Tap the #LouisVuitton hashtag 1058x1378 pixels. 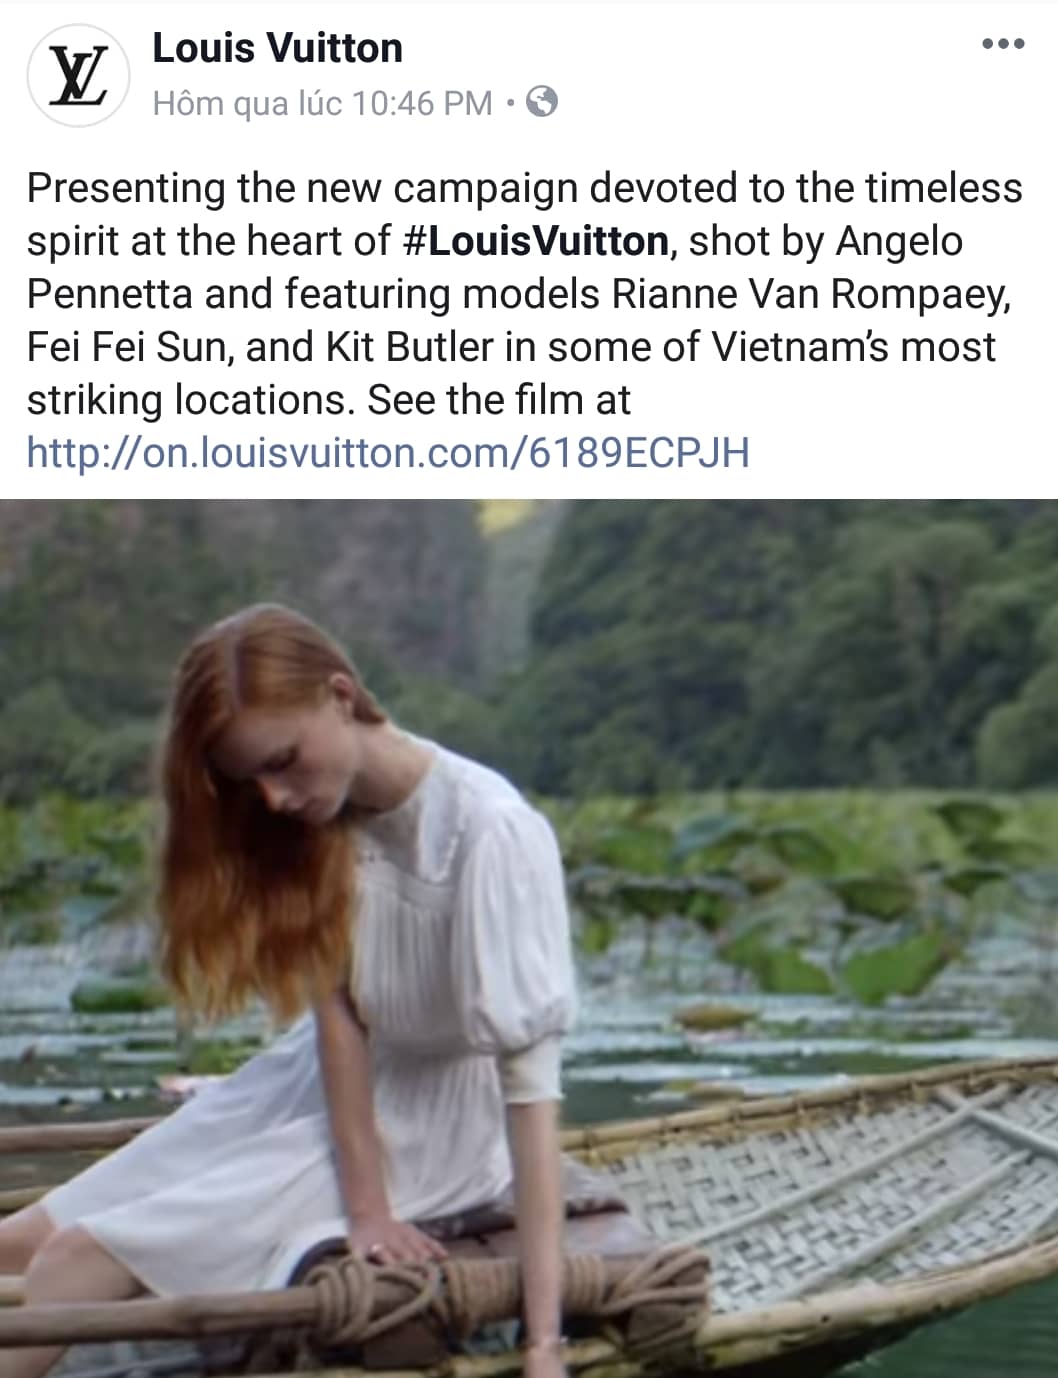[x=537, y=241]
